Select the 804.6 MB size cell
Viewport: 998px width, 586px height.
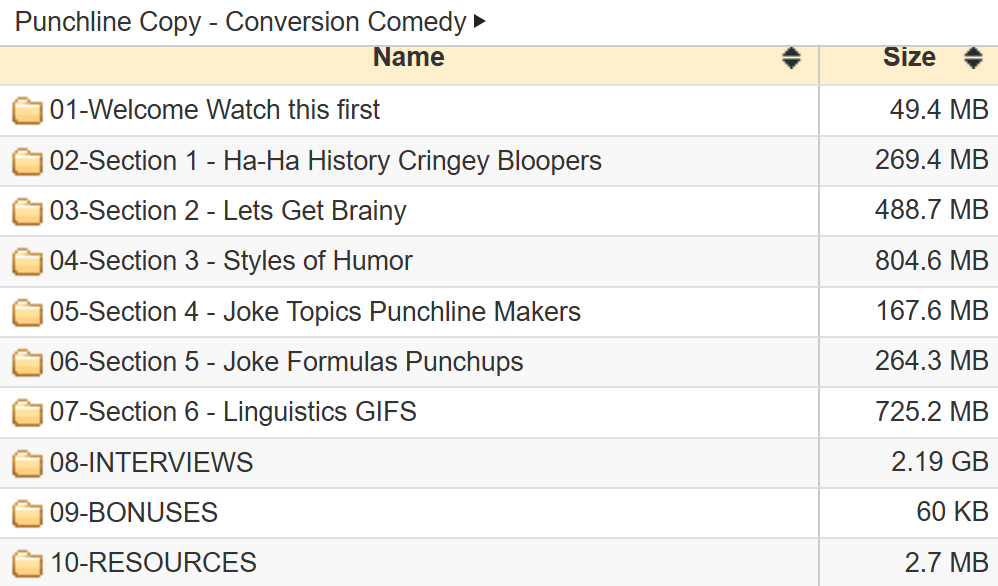[x=931, y=262]
